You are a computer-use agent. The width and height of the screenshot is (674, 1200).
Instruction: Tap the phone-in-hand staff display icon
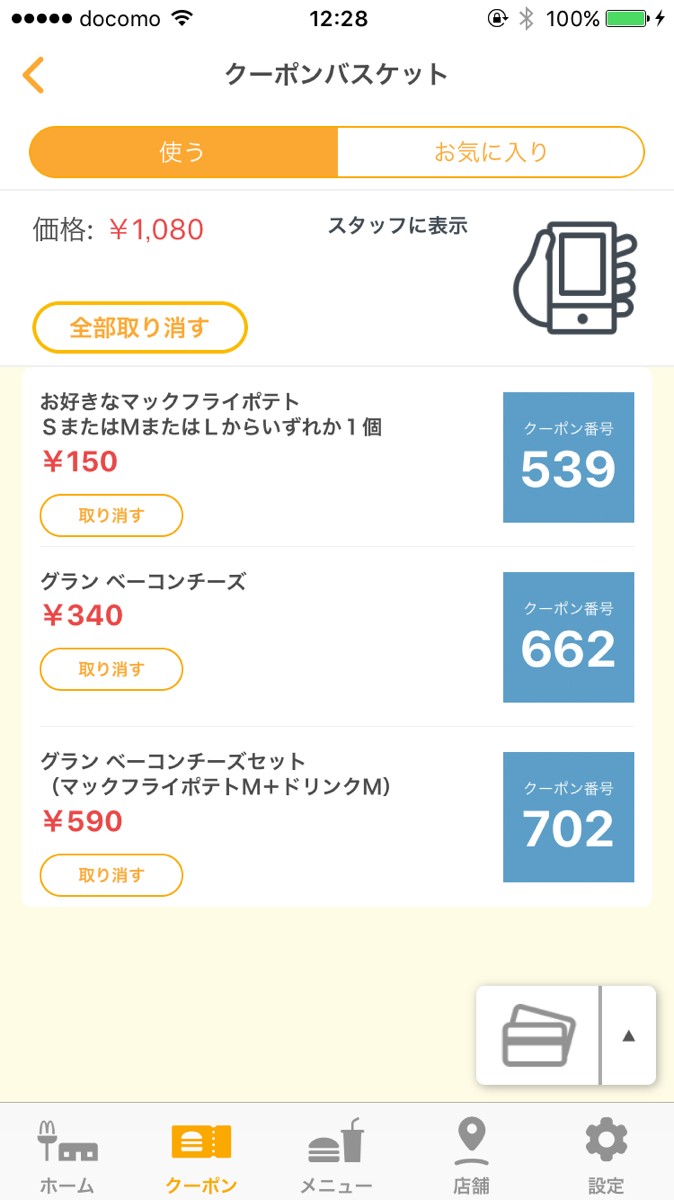coord(574,277)
